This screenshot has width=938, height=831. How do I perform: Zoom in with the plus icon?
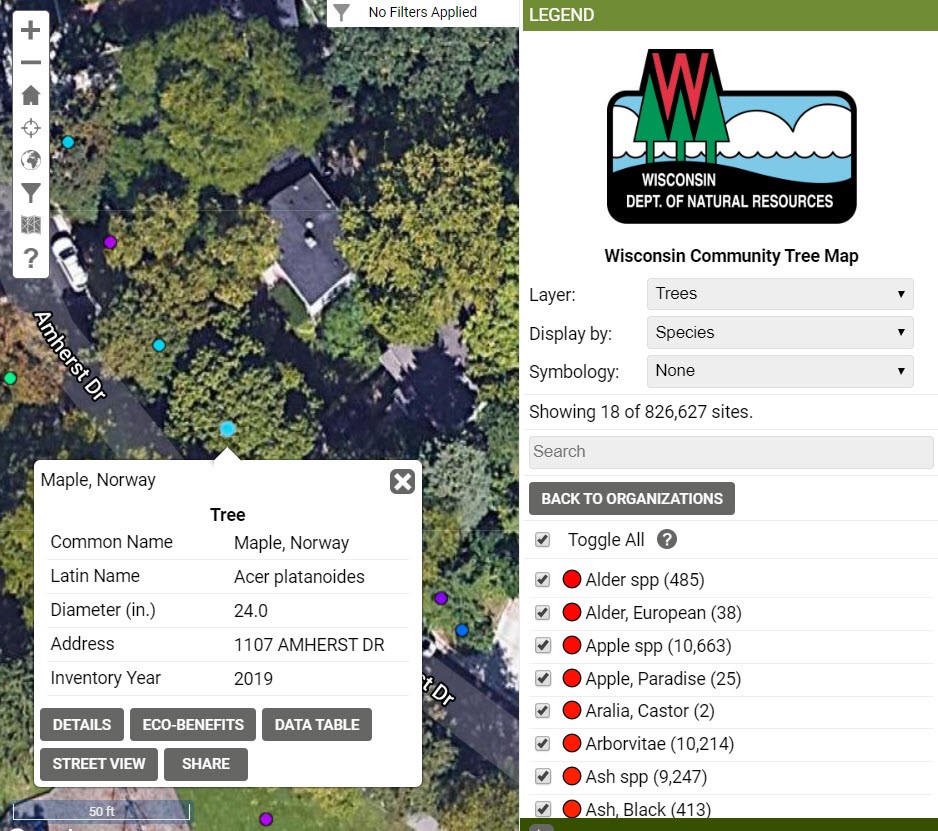click(x=31, y=30)
